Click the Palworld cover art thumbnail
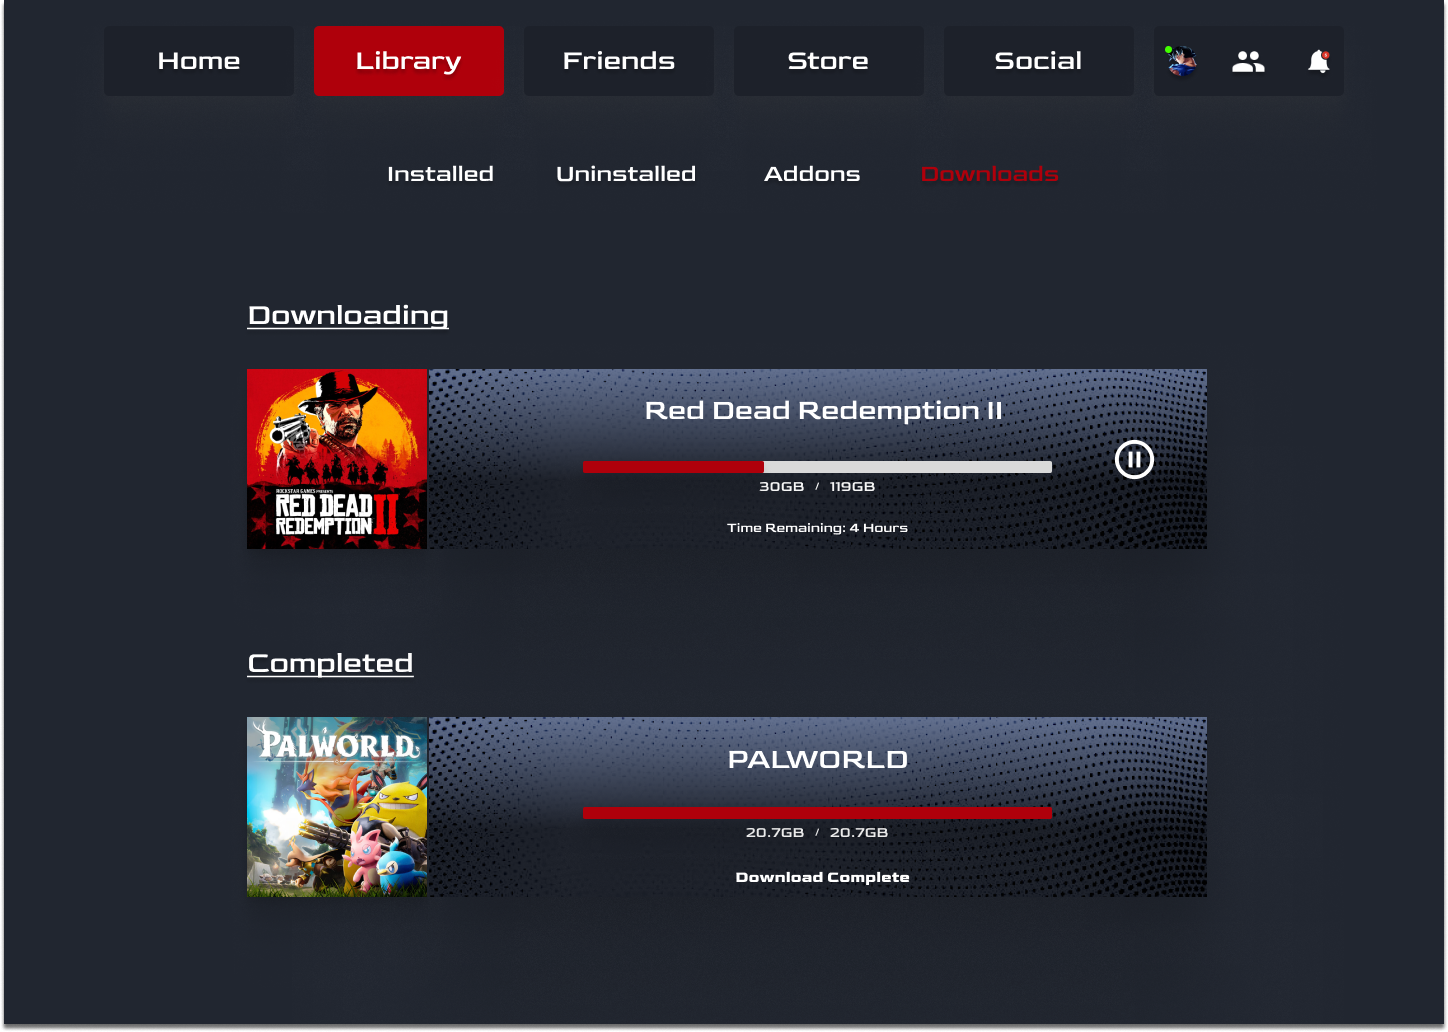Viewport: 1448px width, 1032px height. tap(337, 807)
